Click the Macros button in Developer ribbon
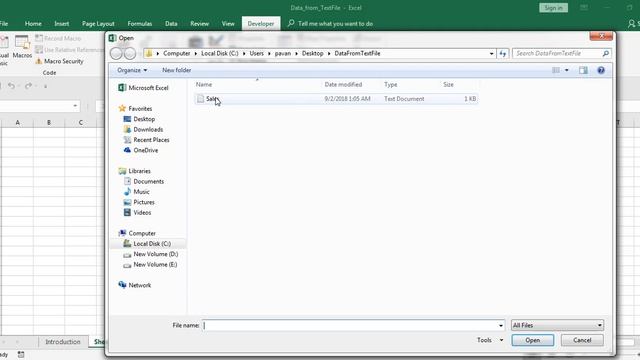Screen dimensions: 640x360 (22, 47)
